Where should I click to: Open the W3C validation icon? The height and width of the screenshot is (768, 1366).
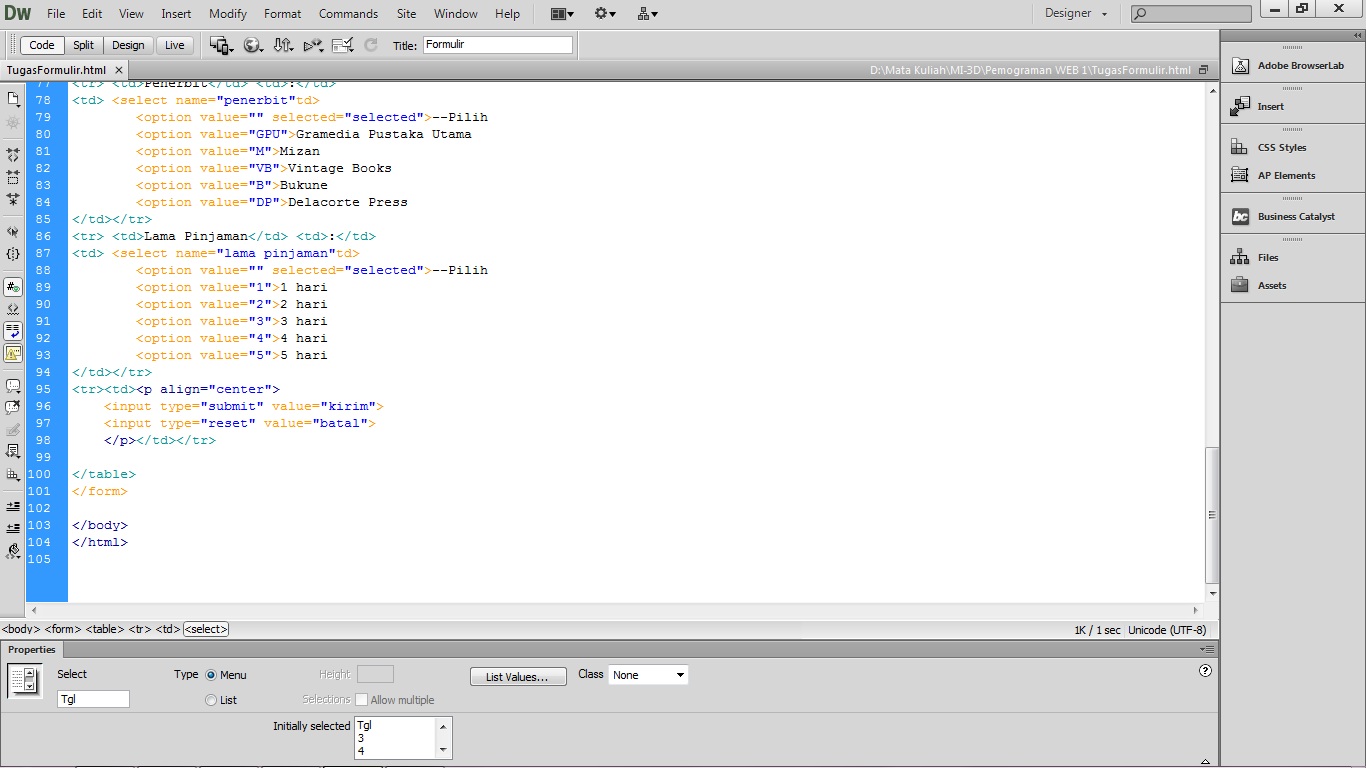coord(313,45)
